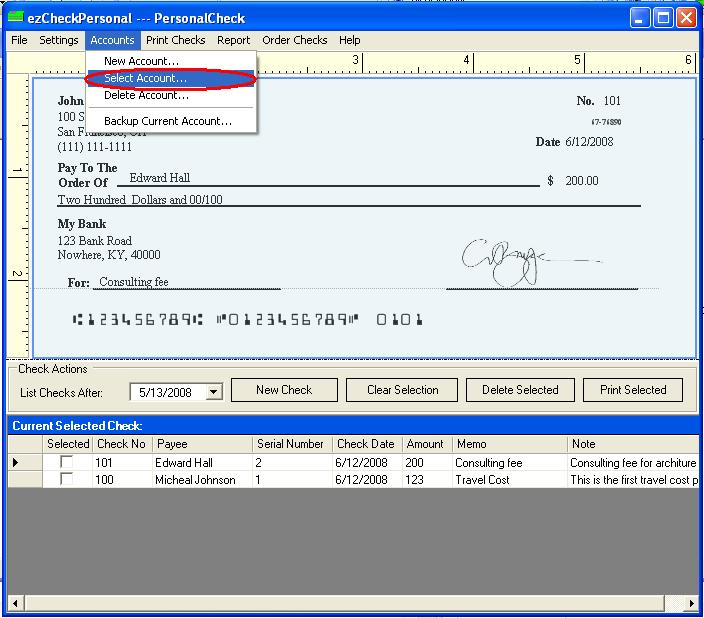Screen dimensions: 704x618
Task: Choose New Account menu entry
Action: [141, 61]
